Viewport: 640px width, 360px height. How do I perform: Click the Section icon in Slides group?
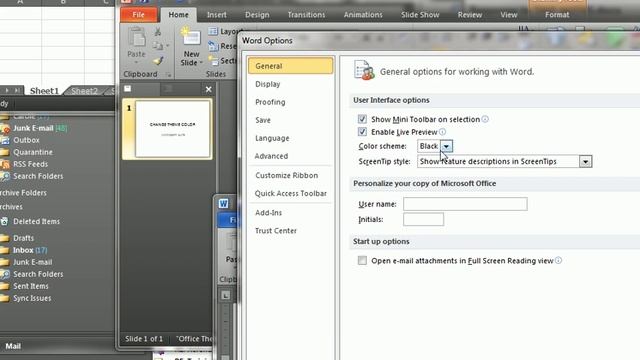click(213, 60)
